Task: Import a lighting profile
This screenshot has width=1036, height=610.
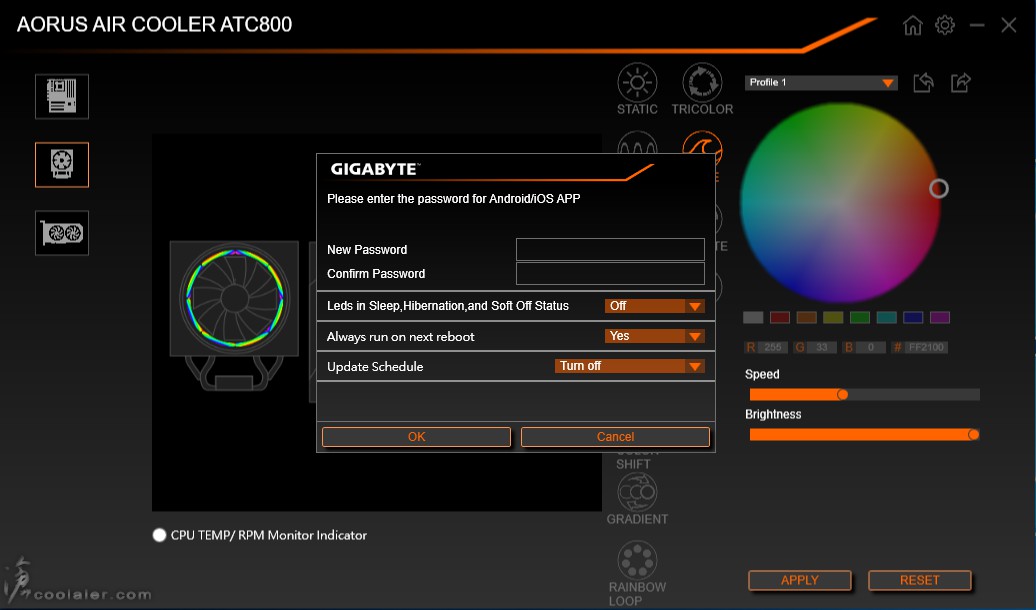Action: click(x=923, y=83)
